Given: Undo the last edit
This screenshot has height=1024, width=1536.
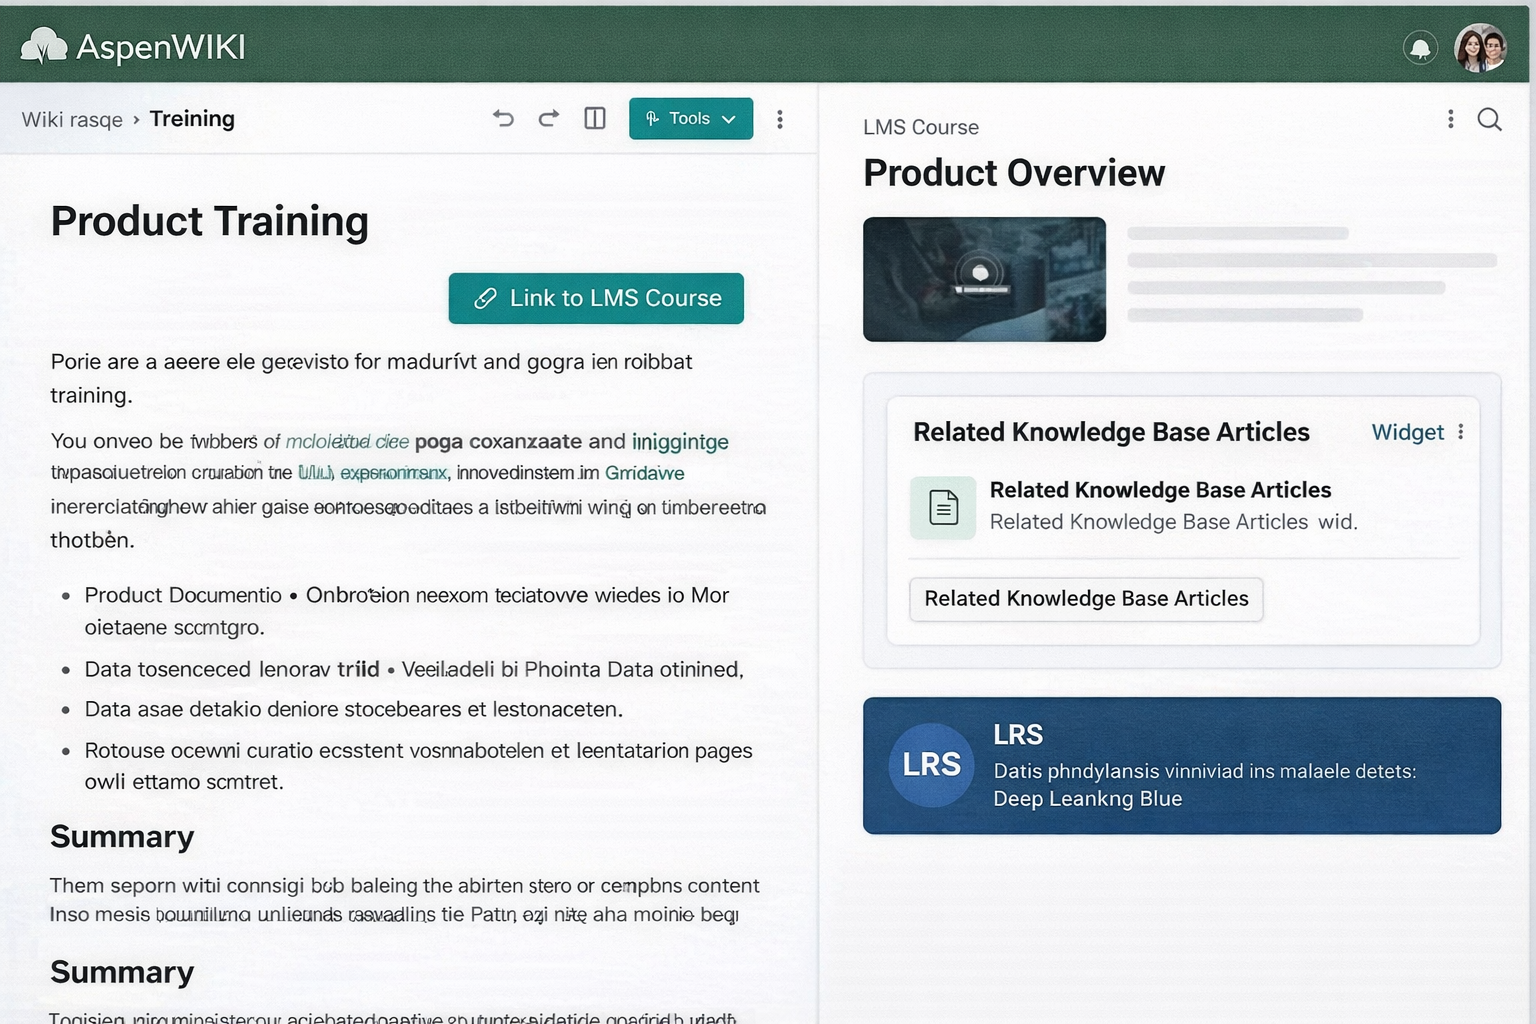Looking at the screenshot, I should point(503,119).
